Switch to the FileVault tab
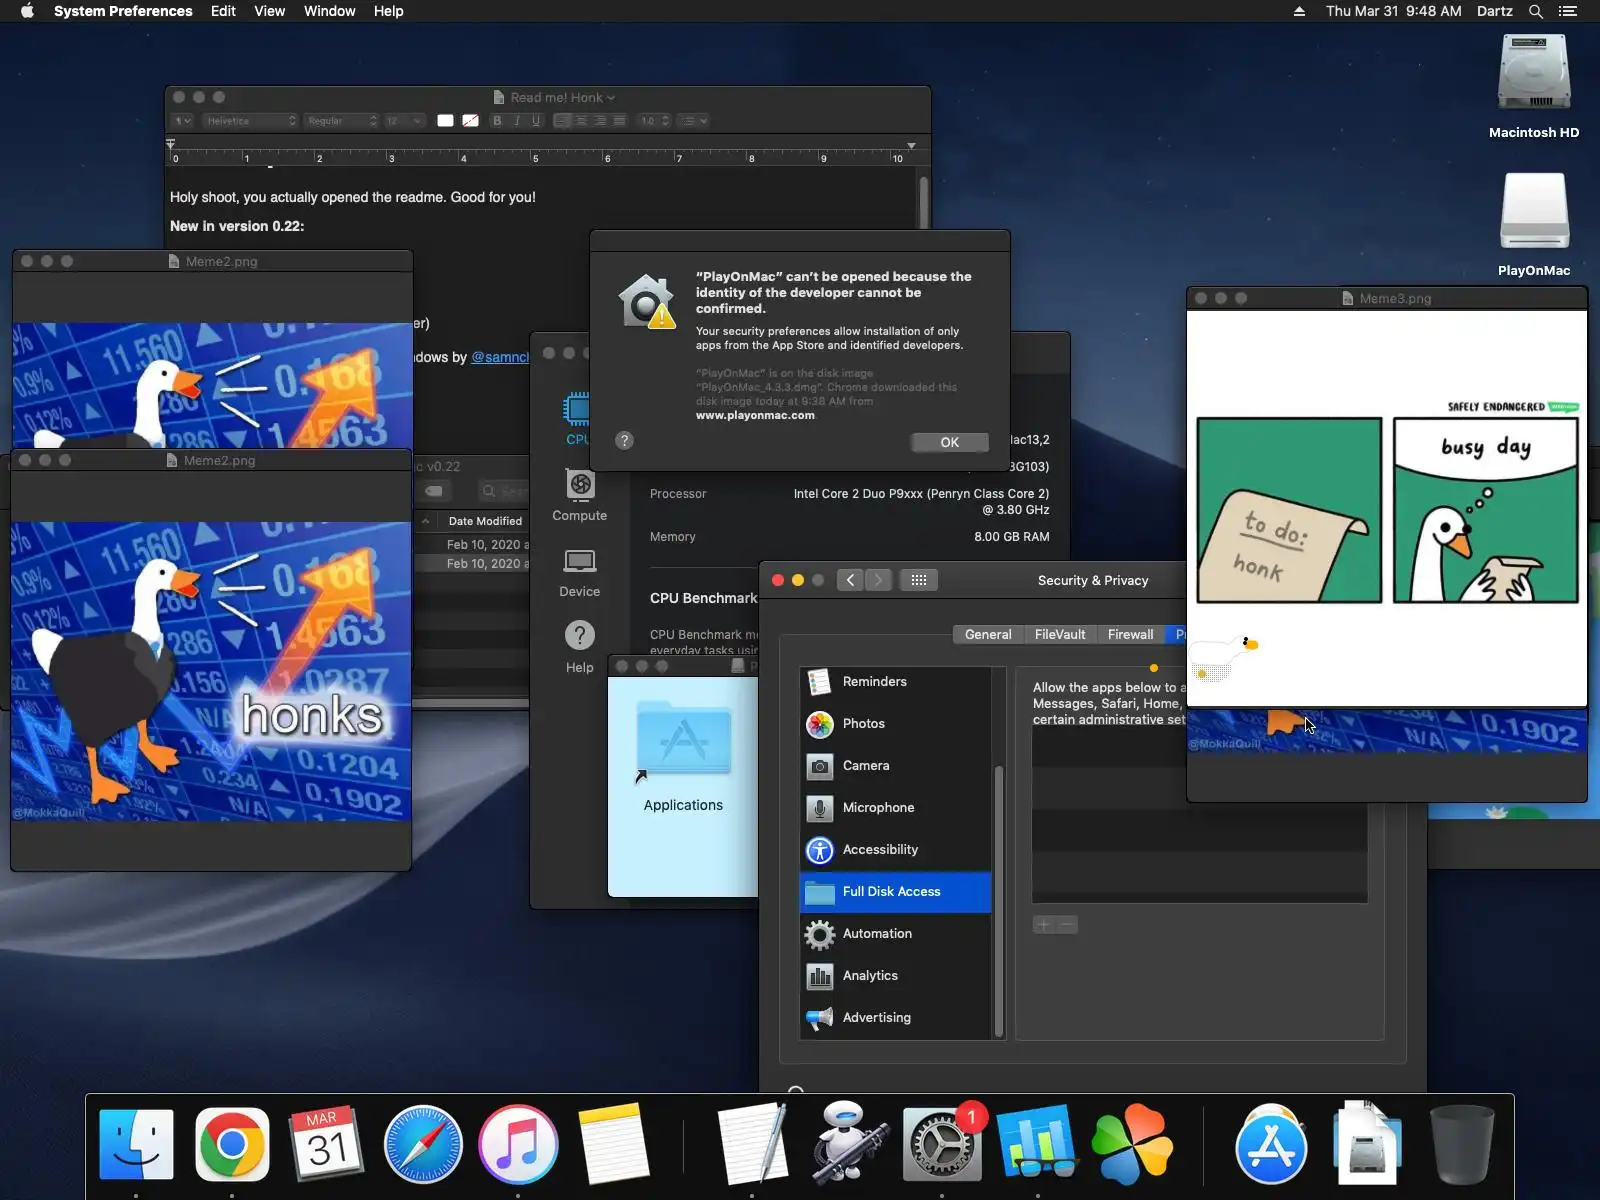 (x=1060, y=634)
